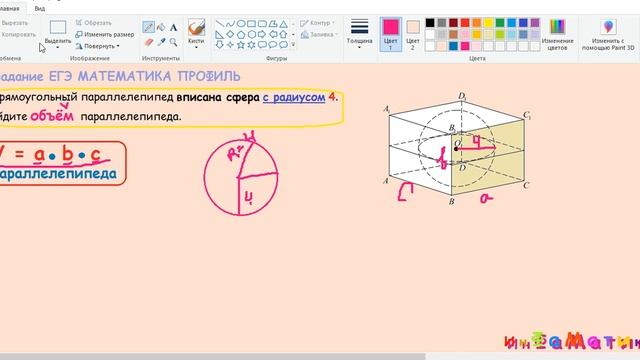The width and height of the screenshot is (640, 360).
Task: Choose the Up arrow shape
Action: [283, 34]
